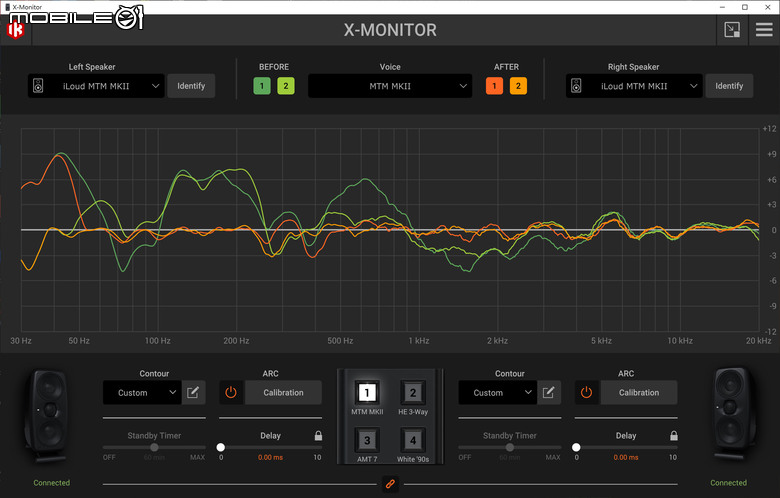Click the left speaker Delay lock icon
Viewport: 780px width, 498px height.
[x=318, y=436]
